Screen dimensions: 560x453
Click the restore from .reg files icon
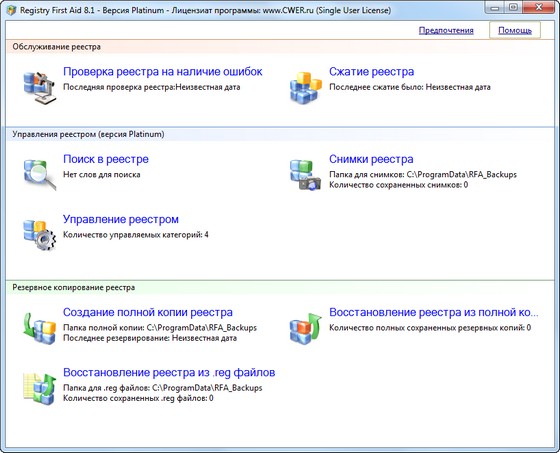click(40, 388)
